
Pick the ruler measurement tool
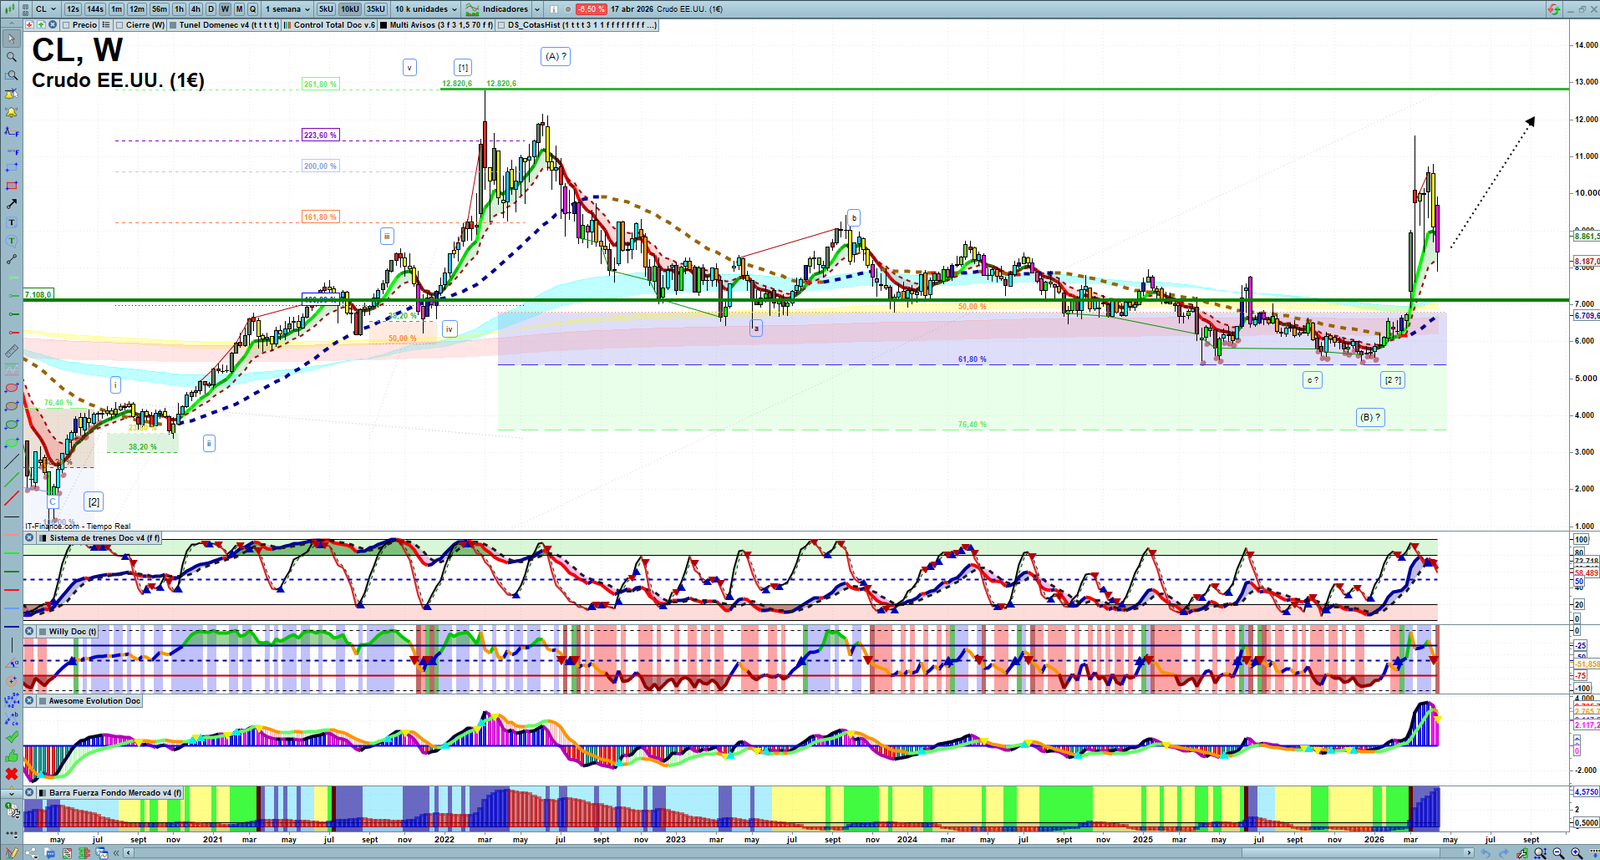12,351
